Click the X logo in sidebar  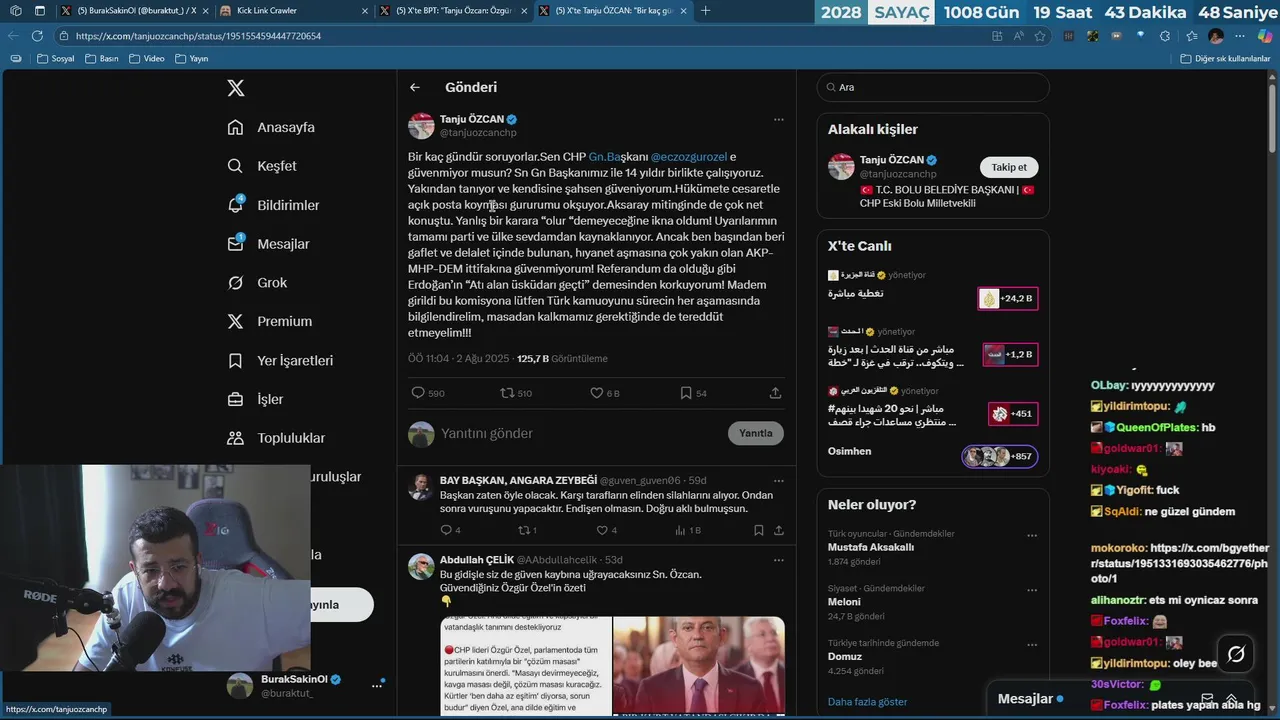click(x=236, y=88)
